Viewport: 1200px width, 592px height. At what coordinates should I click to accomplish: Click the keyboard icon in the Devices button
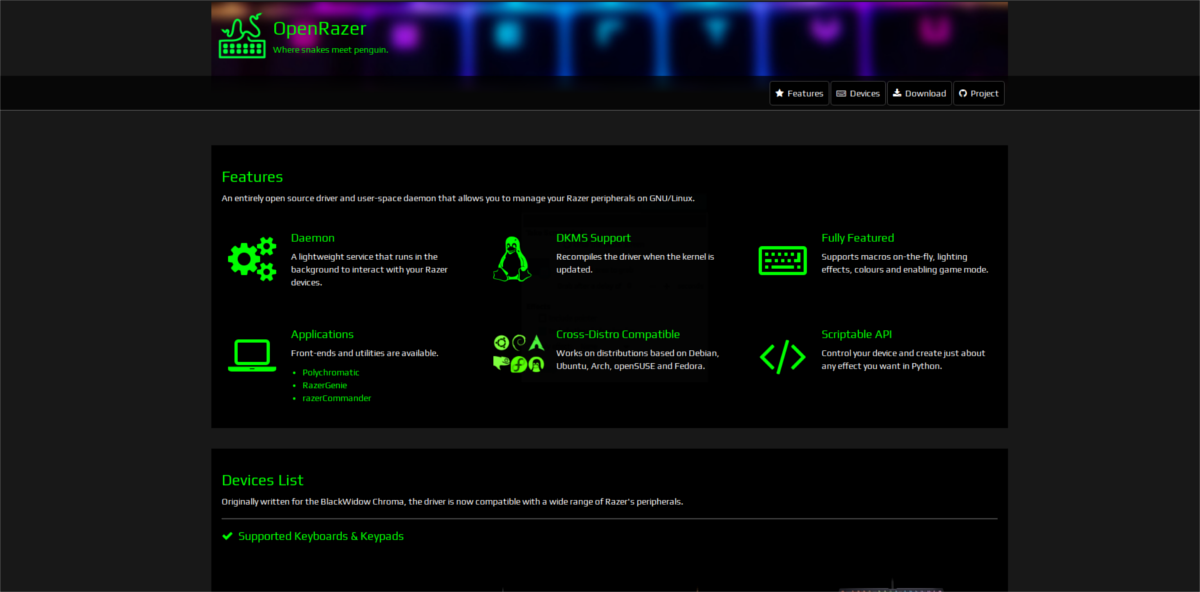(841, 92)
